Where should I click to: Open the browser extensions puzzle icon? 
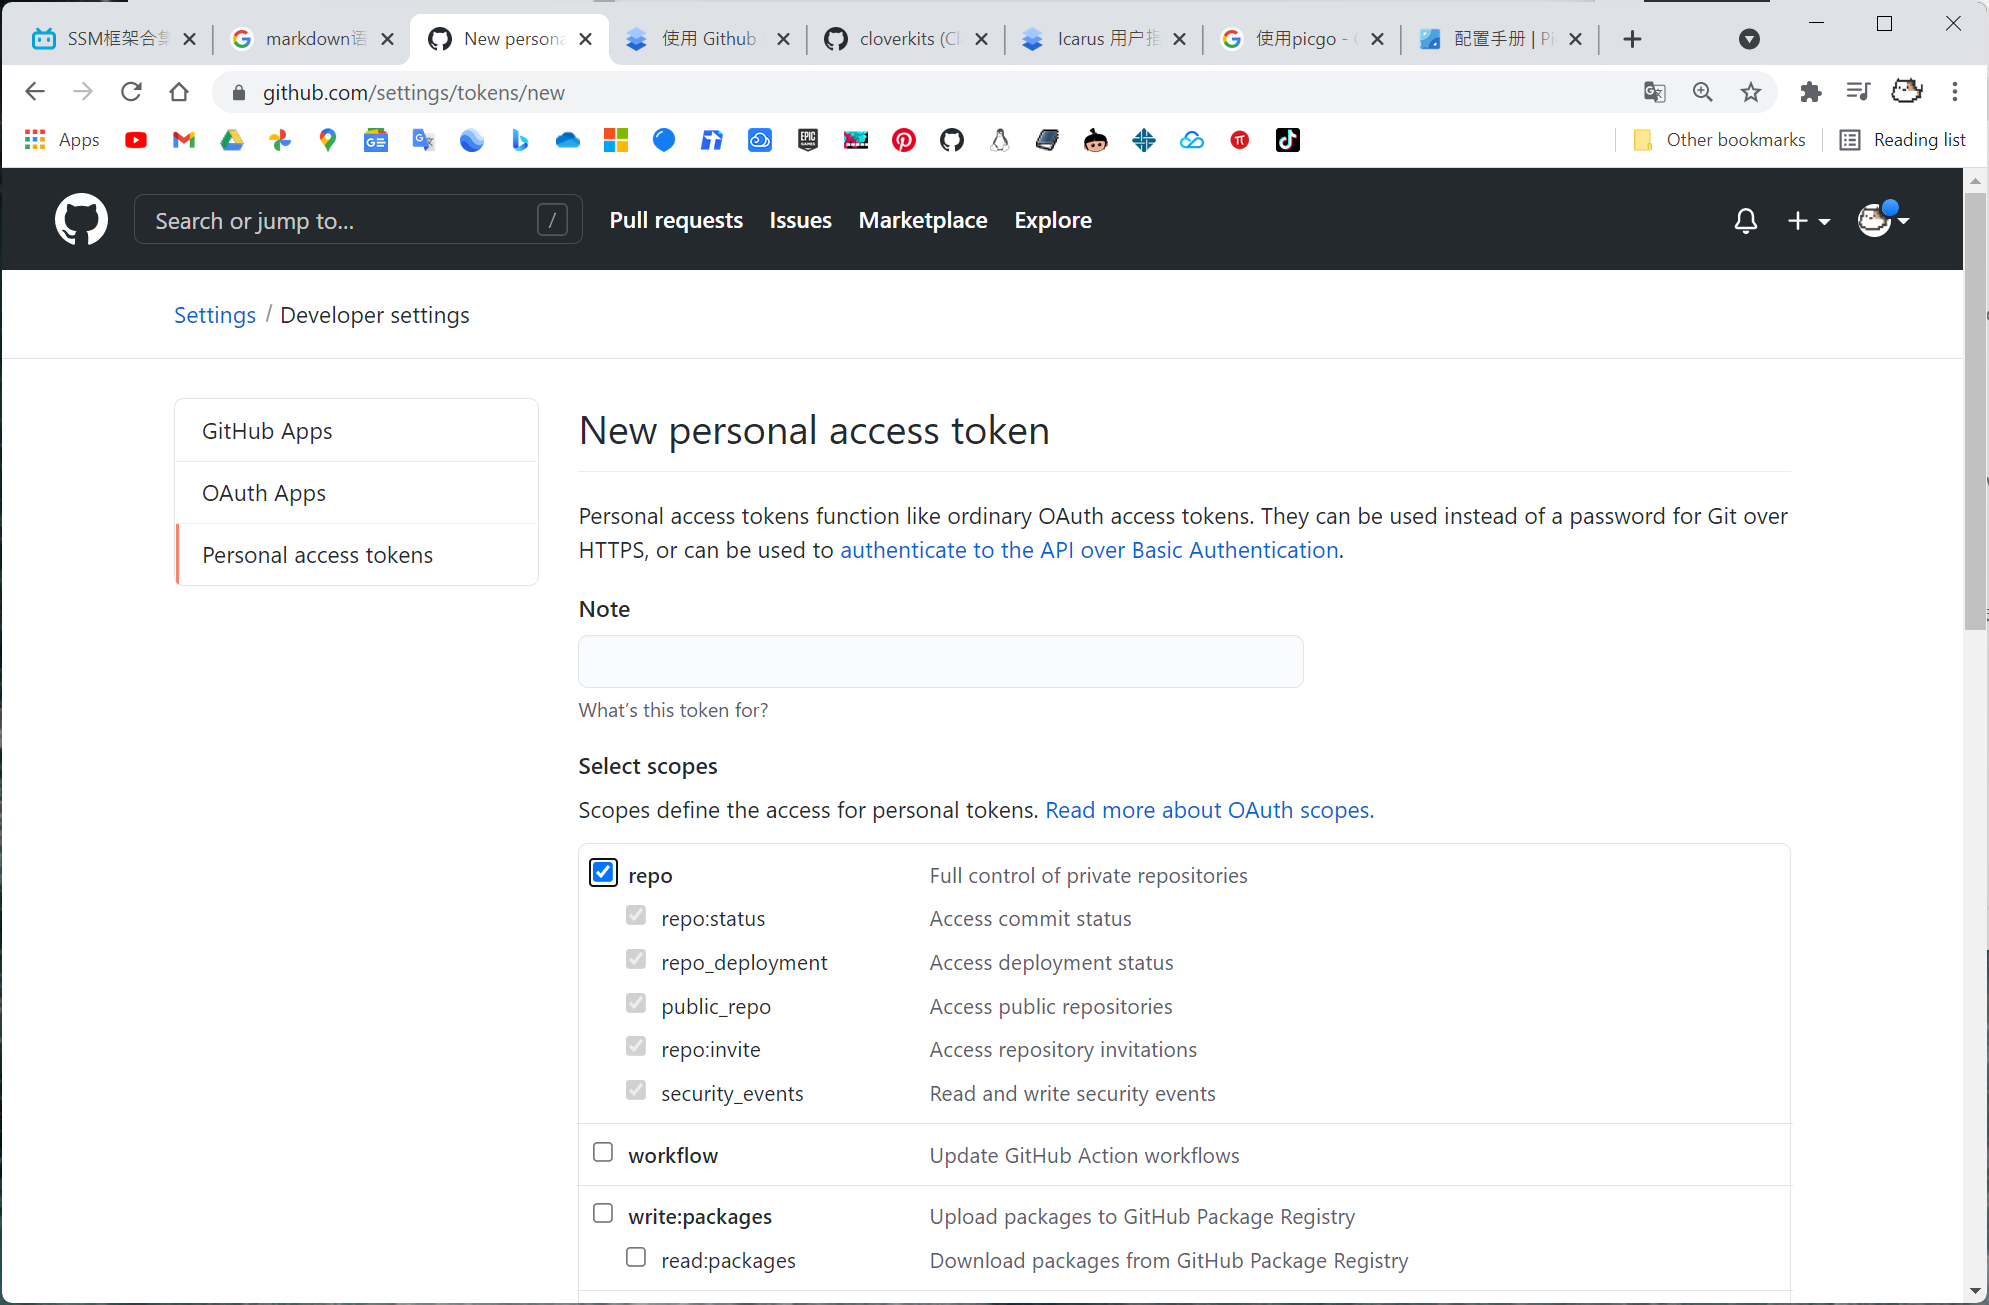pos(1810,92)
